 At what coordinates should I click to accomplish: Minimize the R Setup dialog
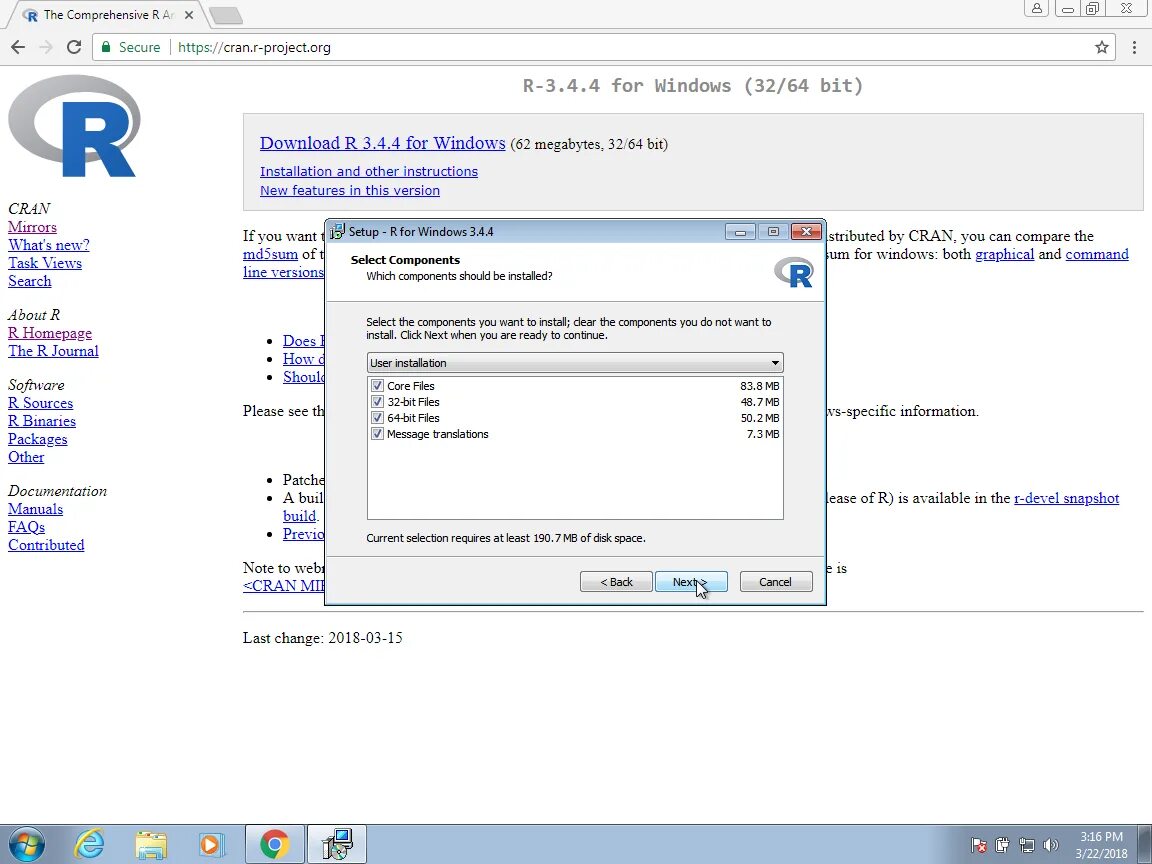click(x=741, y=231)
